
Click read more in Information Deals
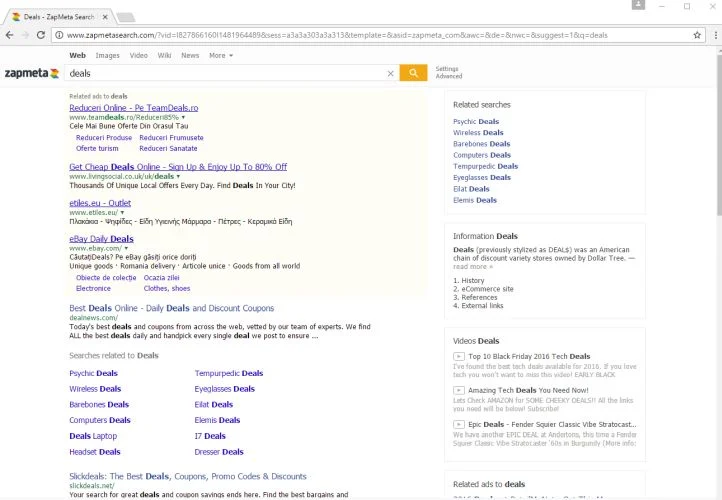[473, 267]
